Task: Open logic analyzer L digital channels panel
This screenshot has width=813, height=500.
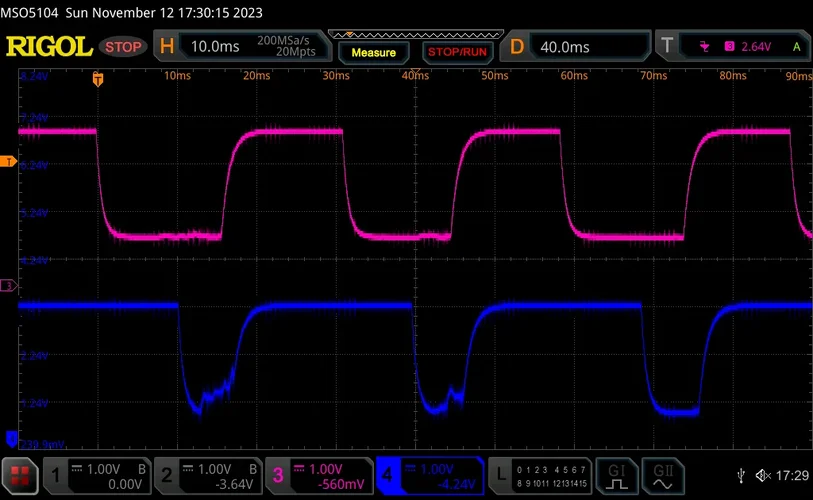Action: 540,476
